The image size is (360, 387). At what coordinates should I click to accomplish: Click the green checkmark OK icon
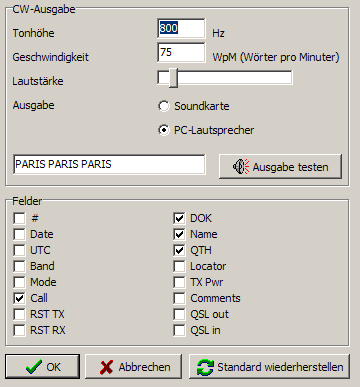click(x=34, y=367)
